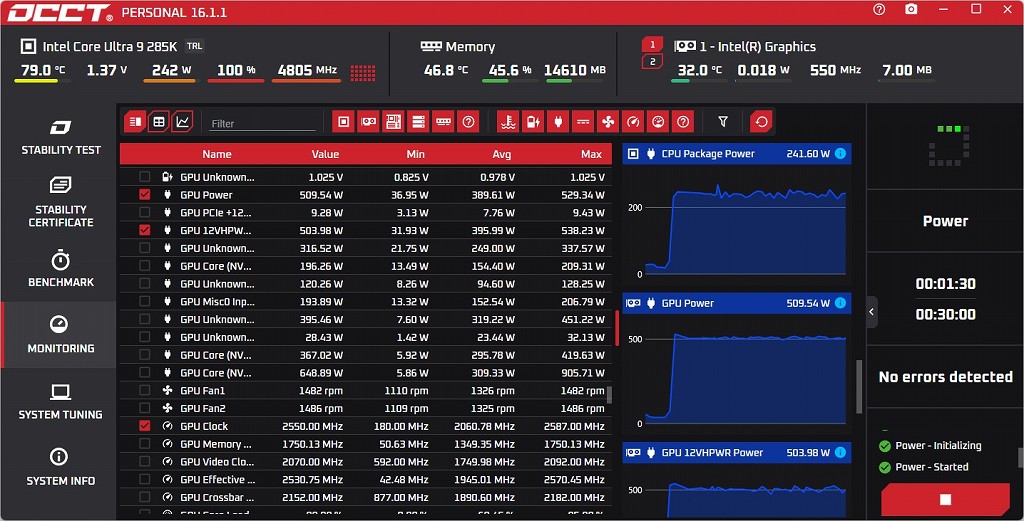Select GPU tab number 1
Image resolution: width=1024 pixels, height=521 pixels.
[652, 44]
